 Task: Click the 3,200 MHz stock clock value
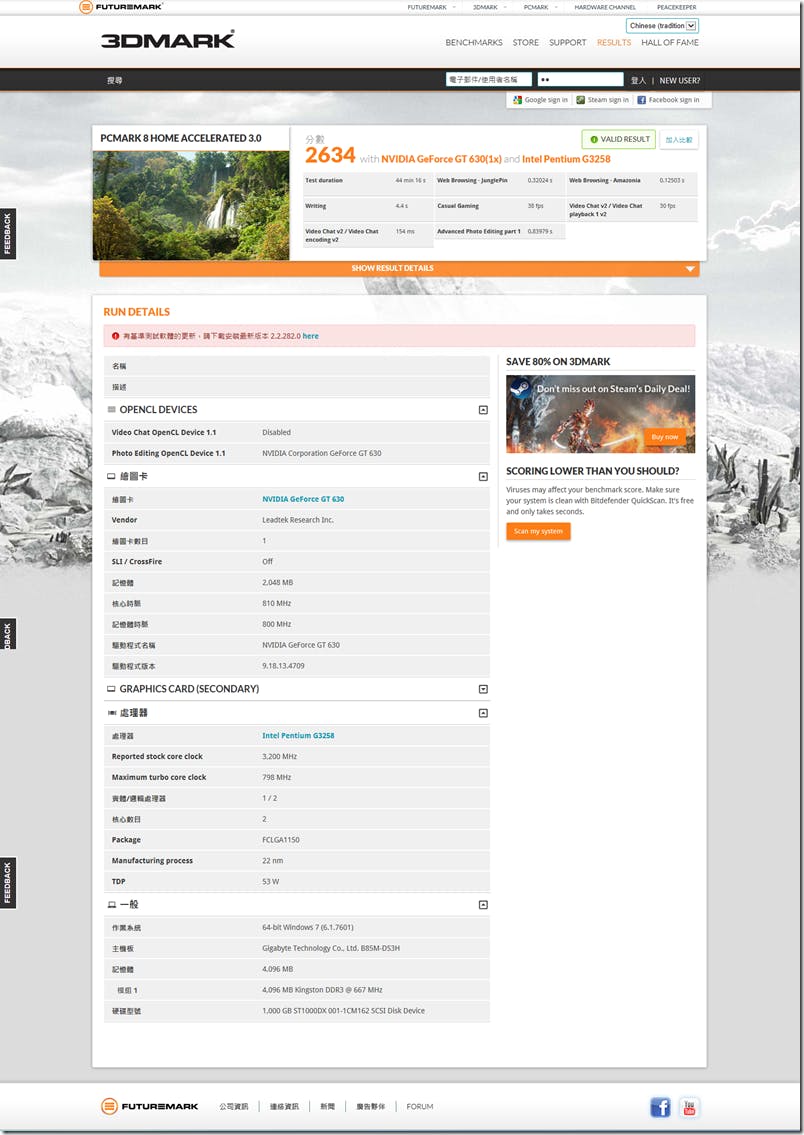click(x=280, y=756)
